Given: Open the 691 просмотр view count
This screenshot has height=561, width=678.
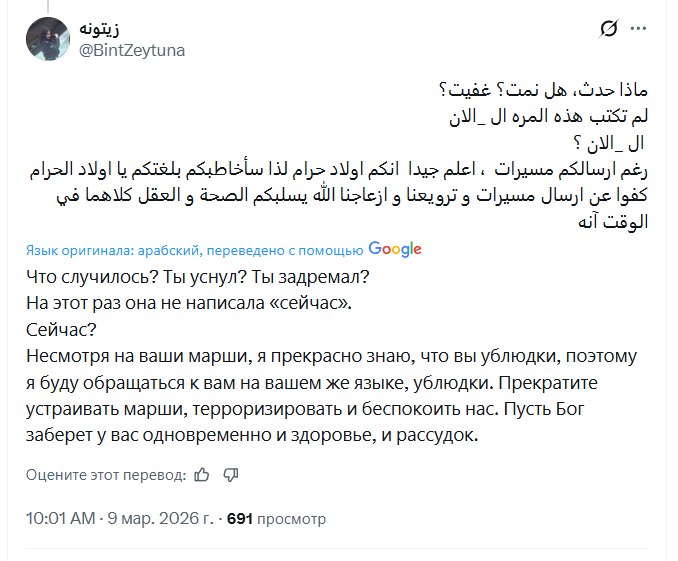Looking at the screenshot, I should [x=277, y=519].
